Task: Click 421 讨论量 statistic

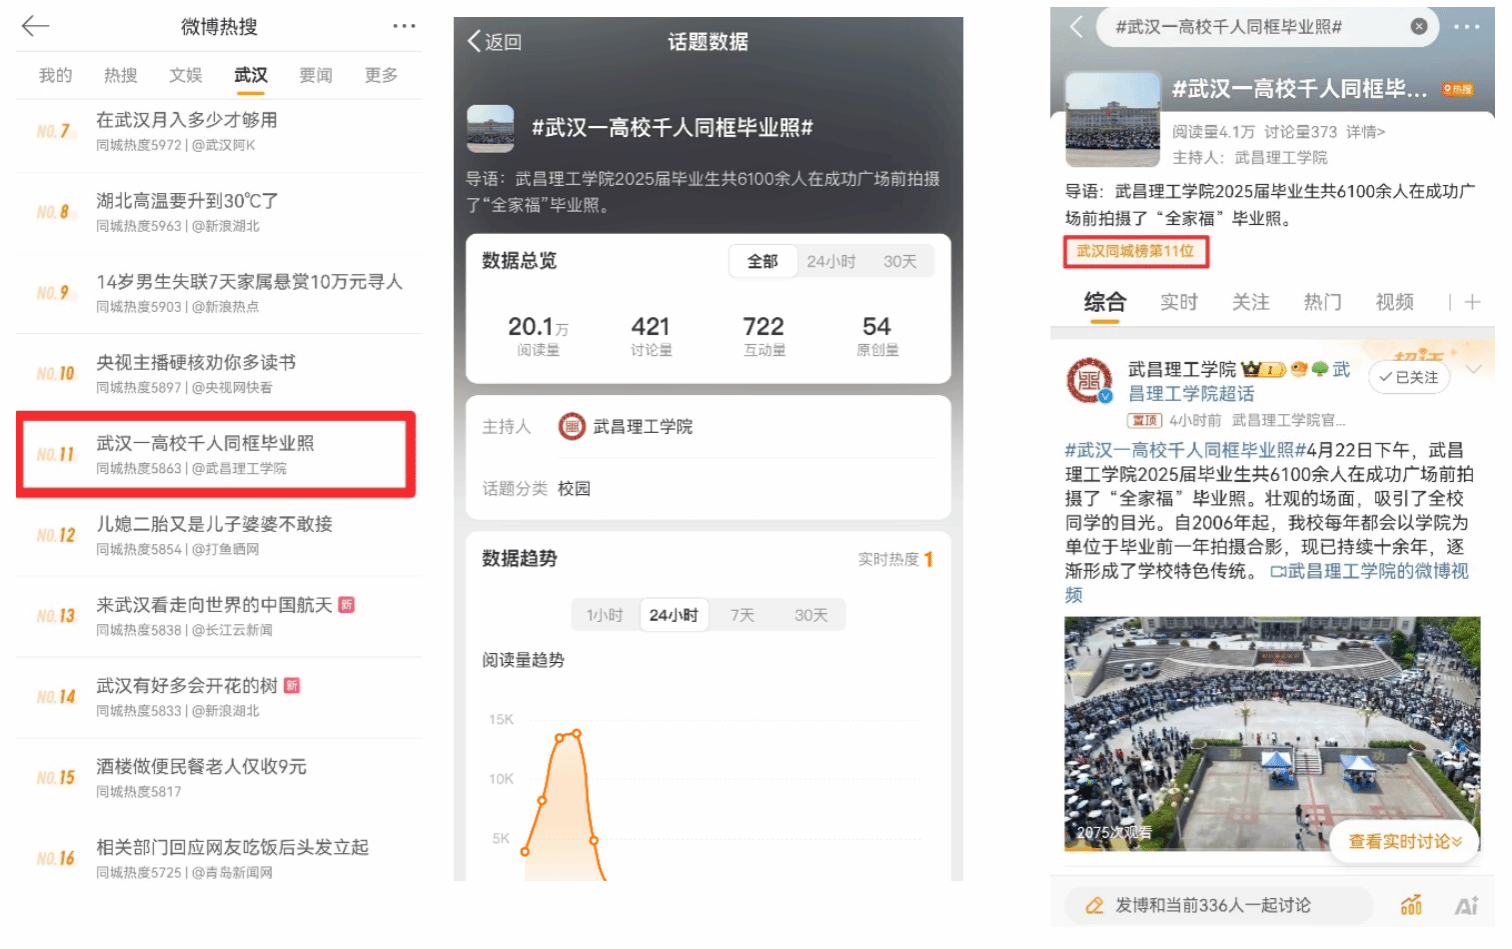Action: (x=651, y=336)
